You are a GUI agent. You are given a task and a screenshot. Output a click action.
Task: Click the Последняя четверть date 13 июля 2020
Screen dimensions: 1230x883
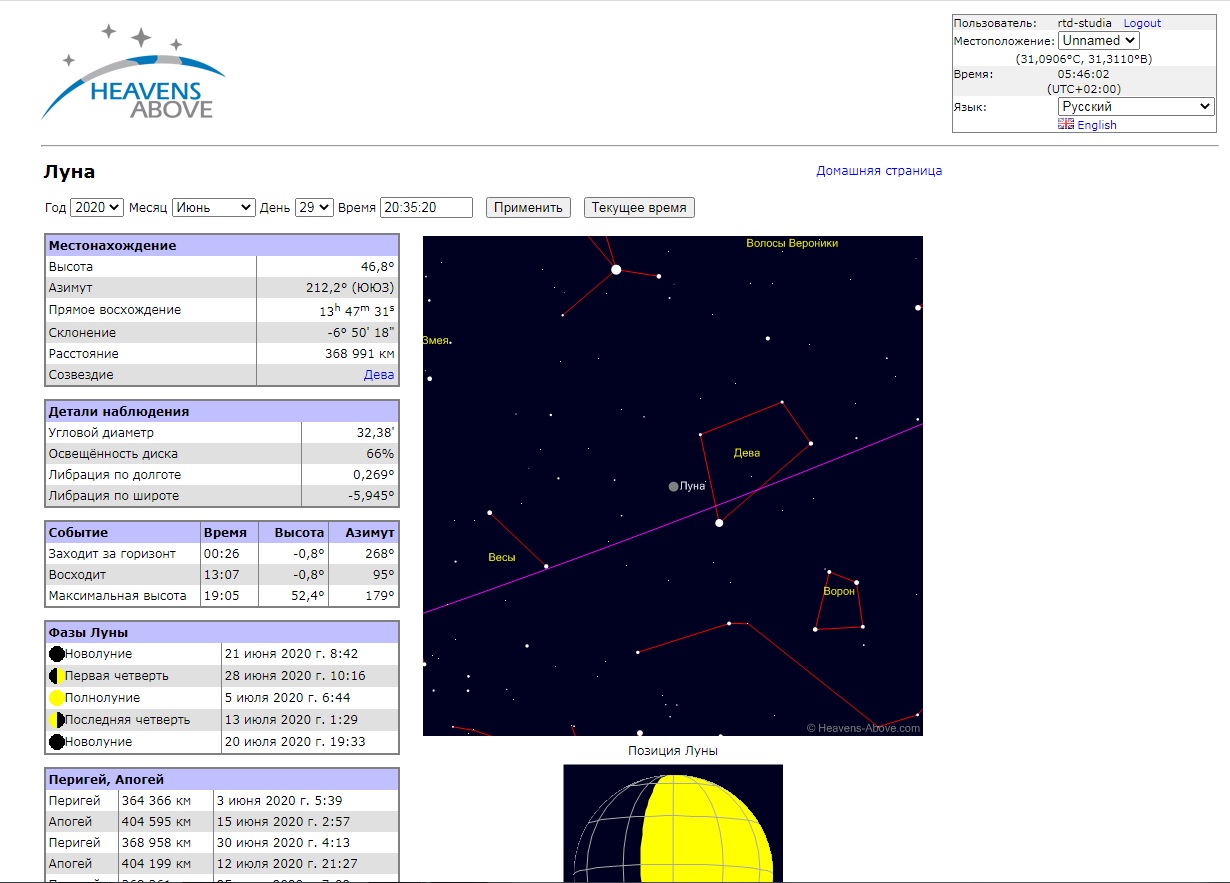pos(292,720)
